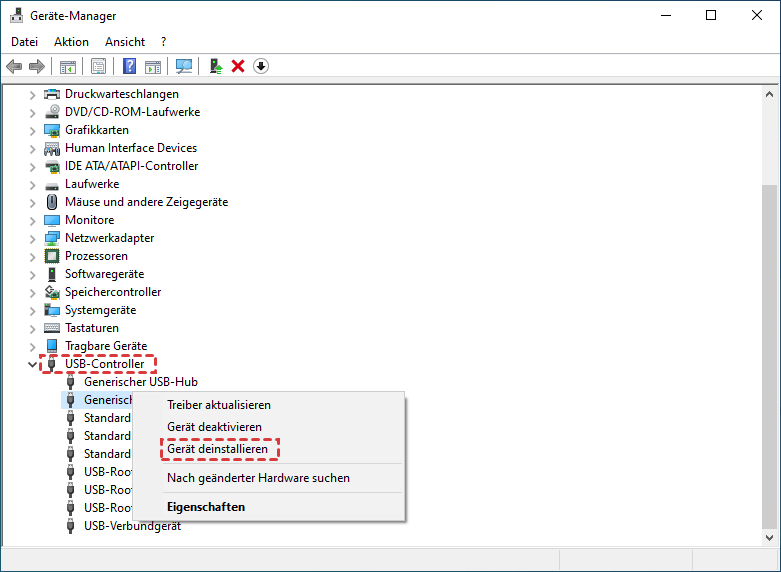Select the DVD/CD-ROM-Laufwerke label
Image resolution: width=781 pixels, height=572 pixels.
132,112
